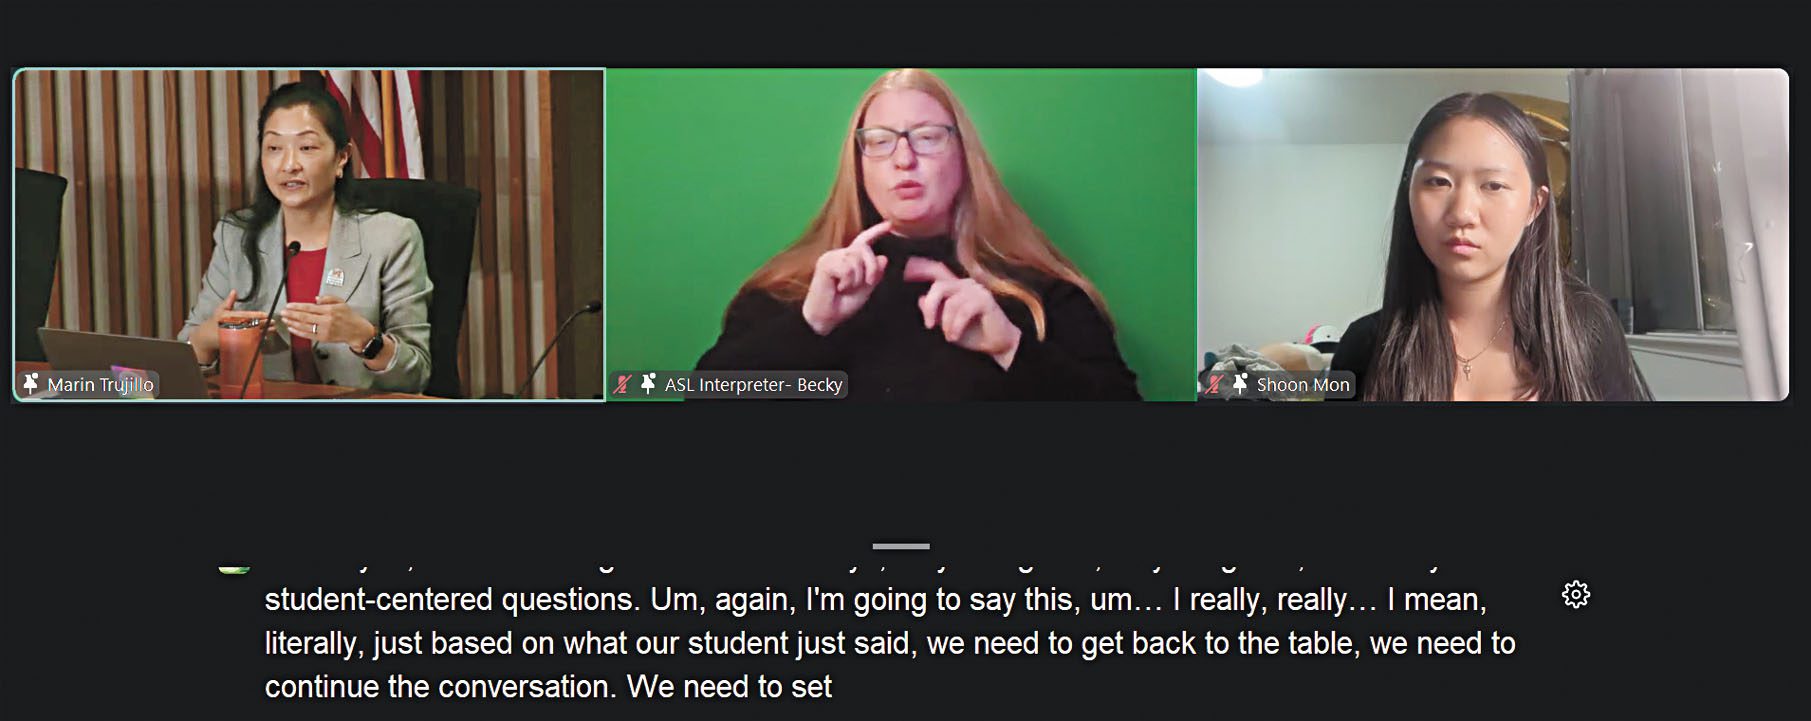Viewport: 1811px width, 721px height.
Task: Click the pin icon beside ASL Interpreter- Becky
Action: click(648, 384)
